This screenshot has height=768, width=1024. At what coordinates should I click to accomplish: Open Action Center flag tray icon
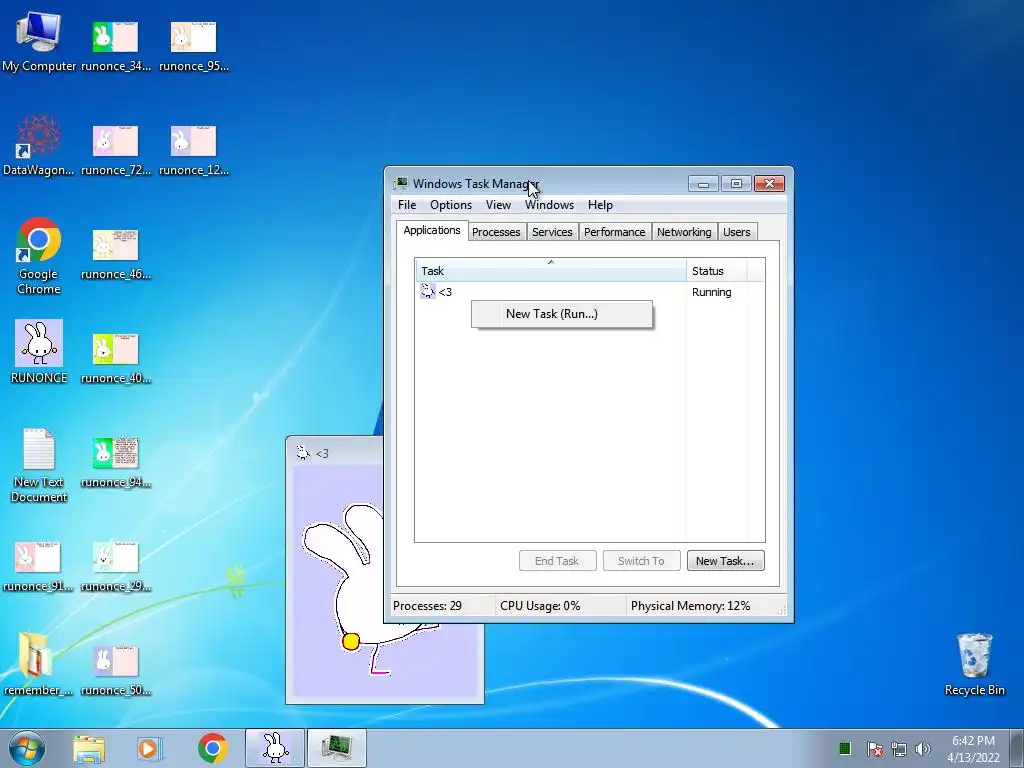pyautogui.click(x=874, y=749)
